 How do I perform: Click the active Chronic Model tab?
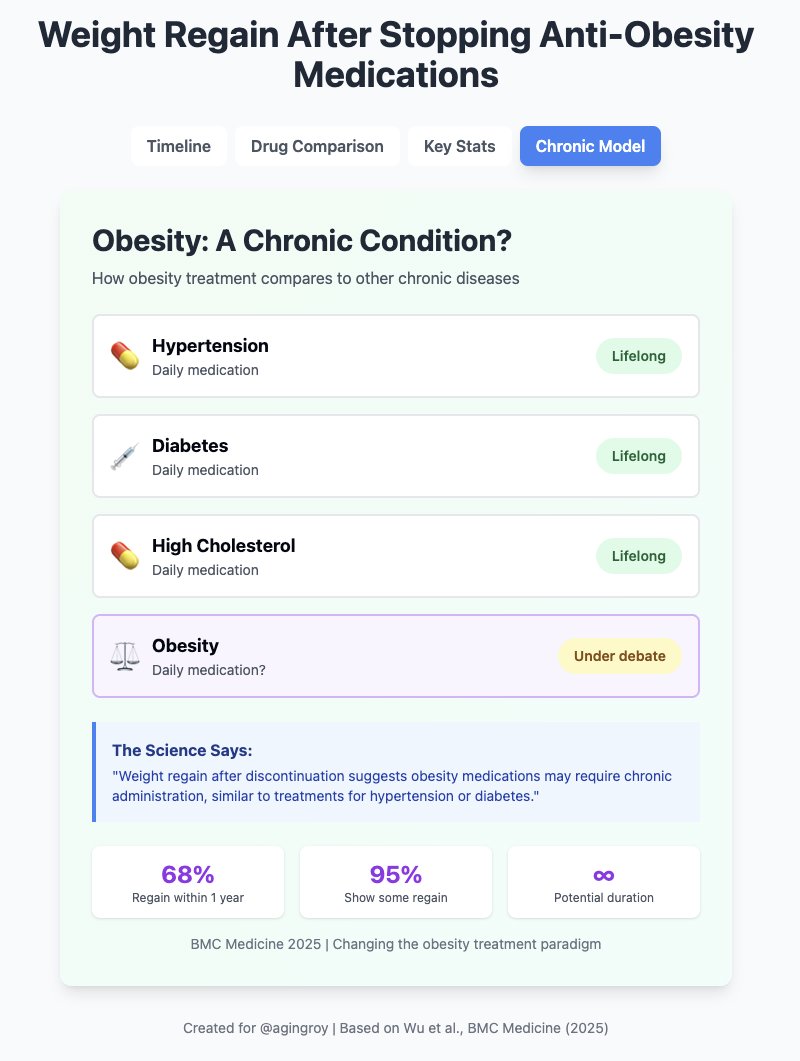tap(590, 146)
